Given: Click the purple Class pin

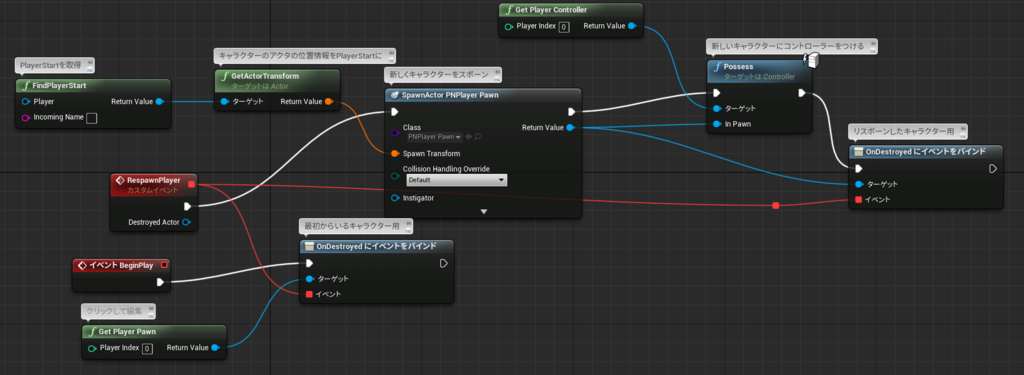Looking at the screenshot, I should [394, 132].
